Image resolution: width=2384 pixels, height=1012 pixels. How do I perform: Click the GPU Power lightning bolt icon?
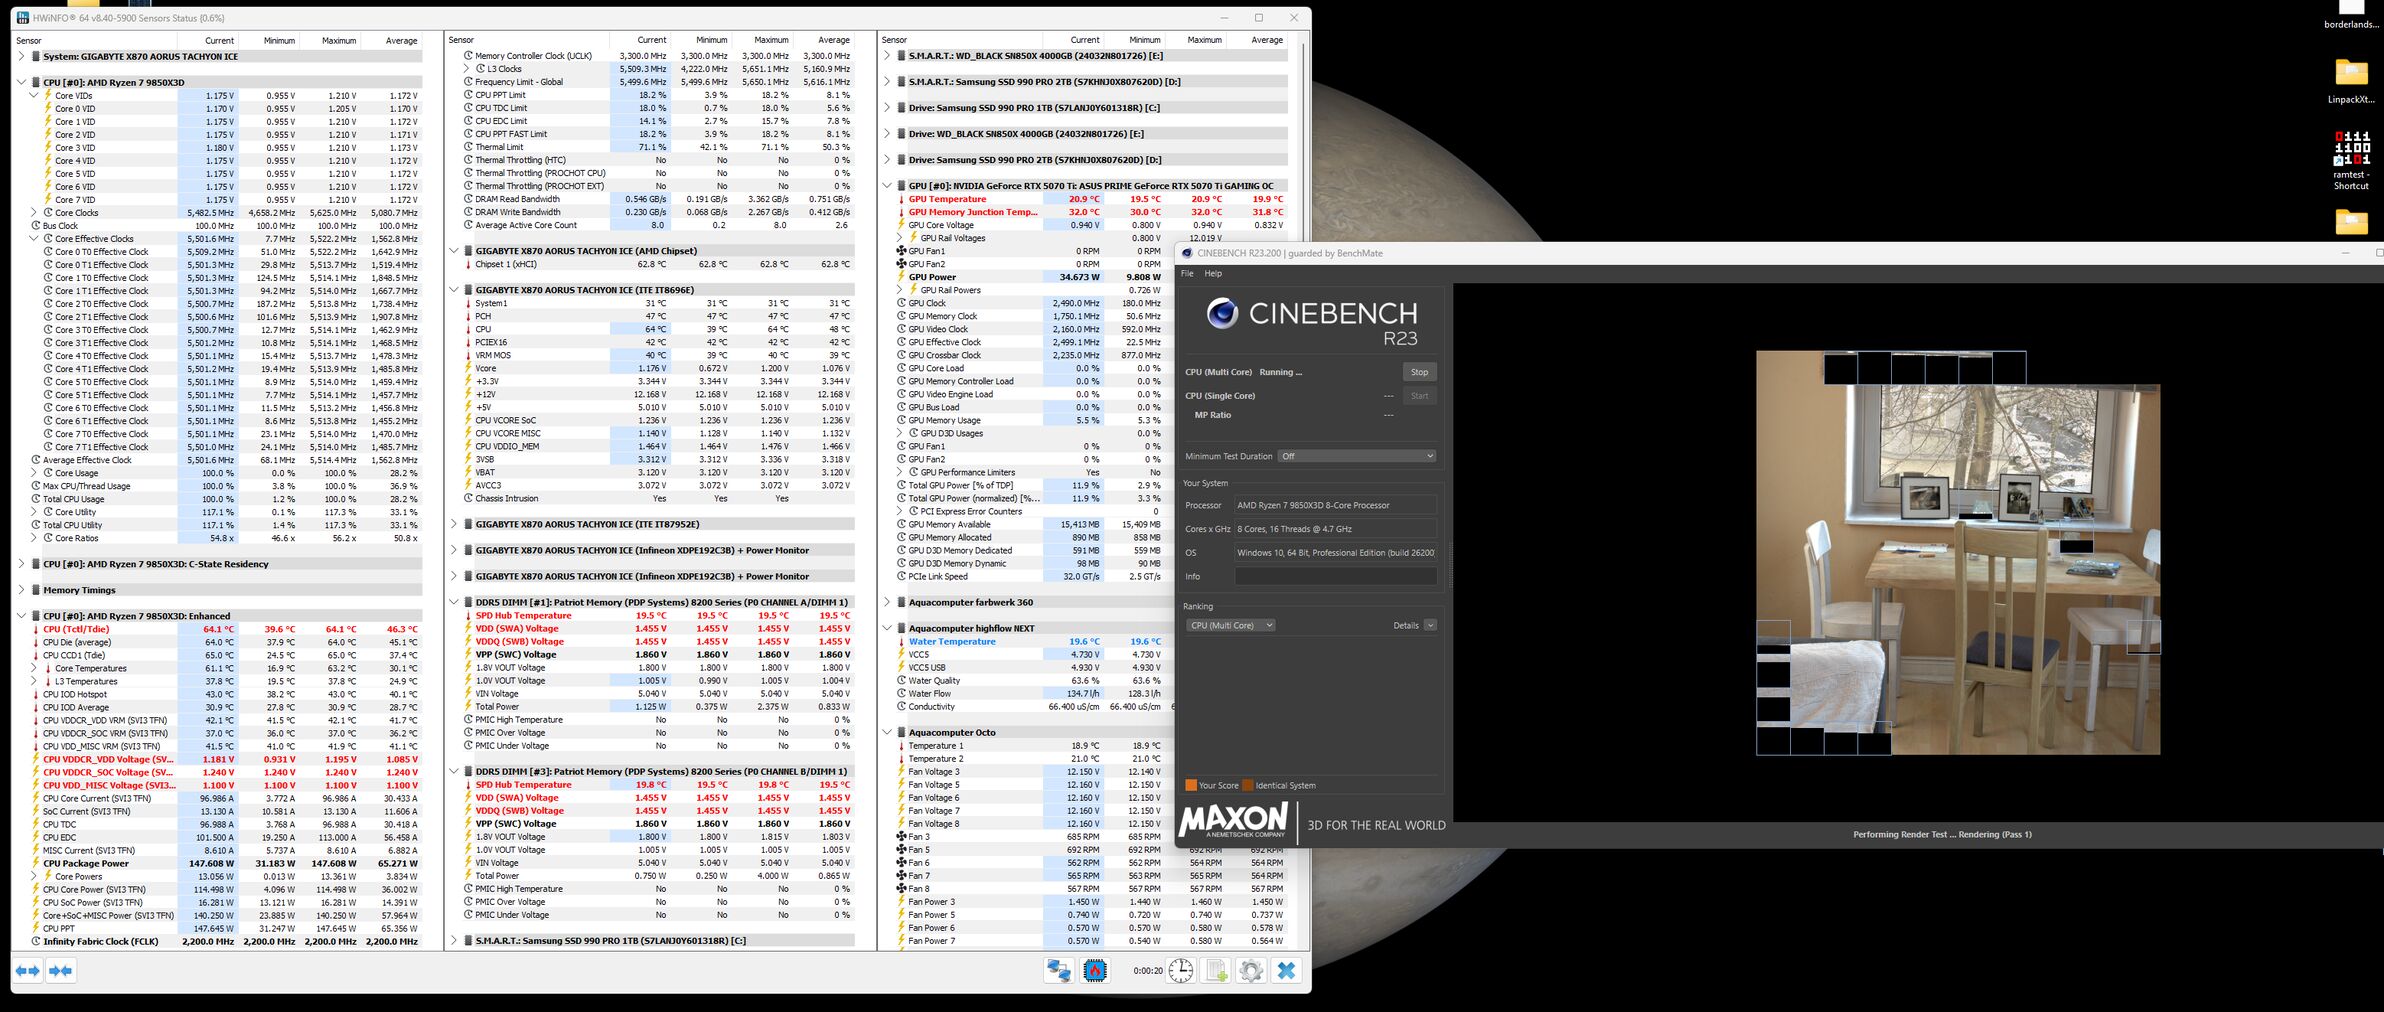[x=901, y=277]
